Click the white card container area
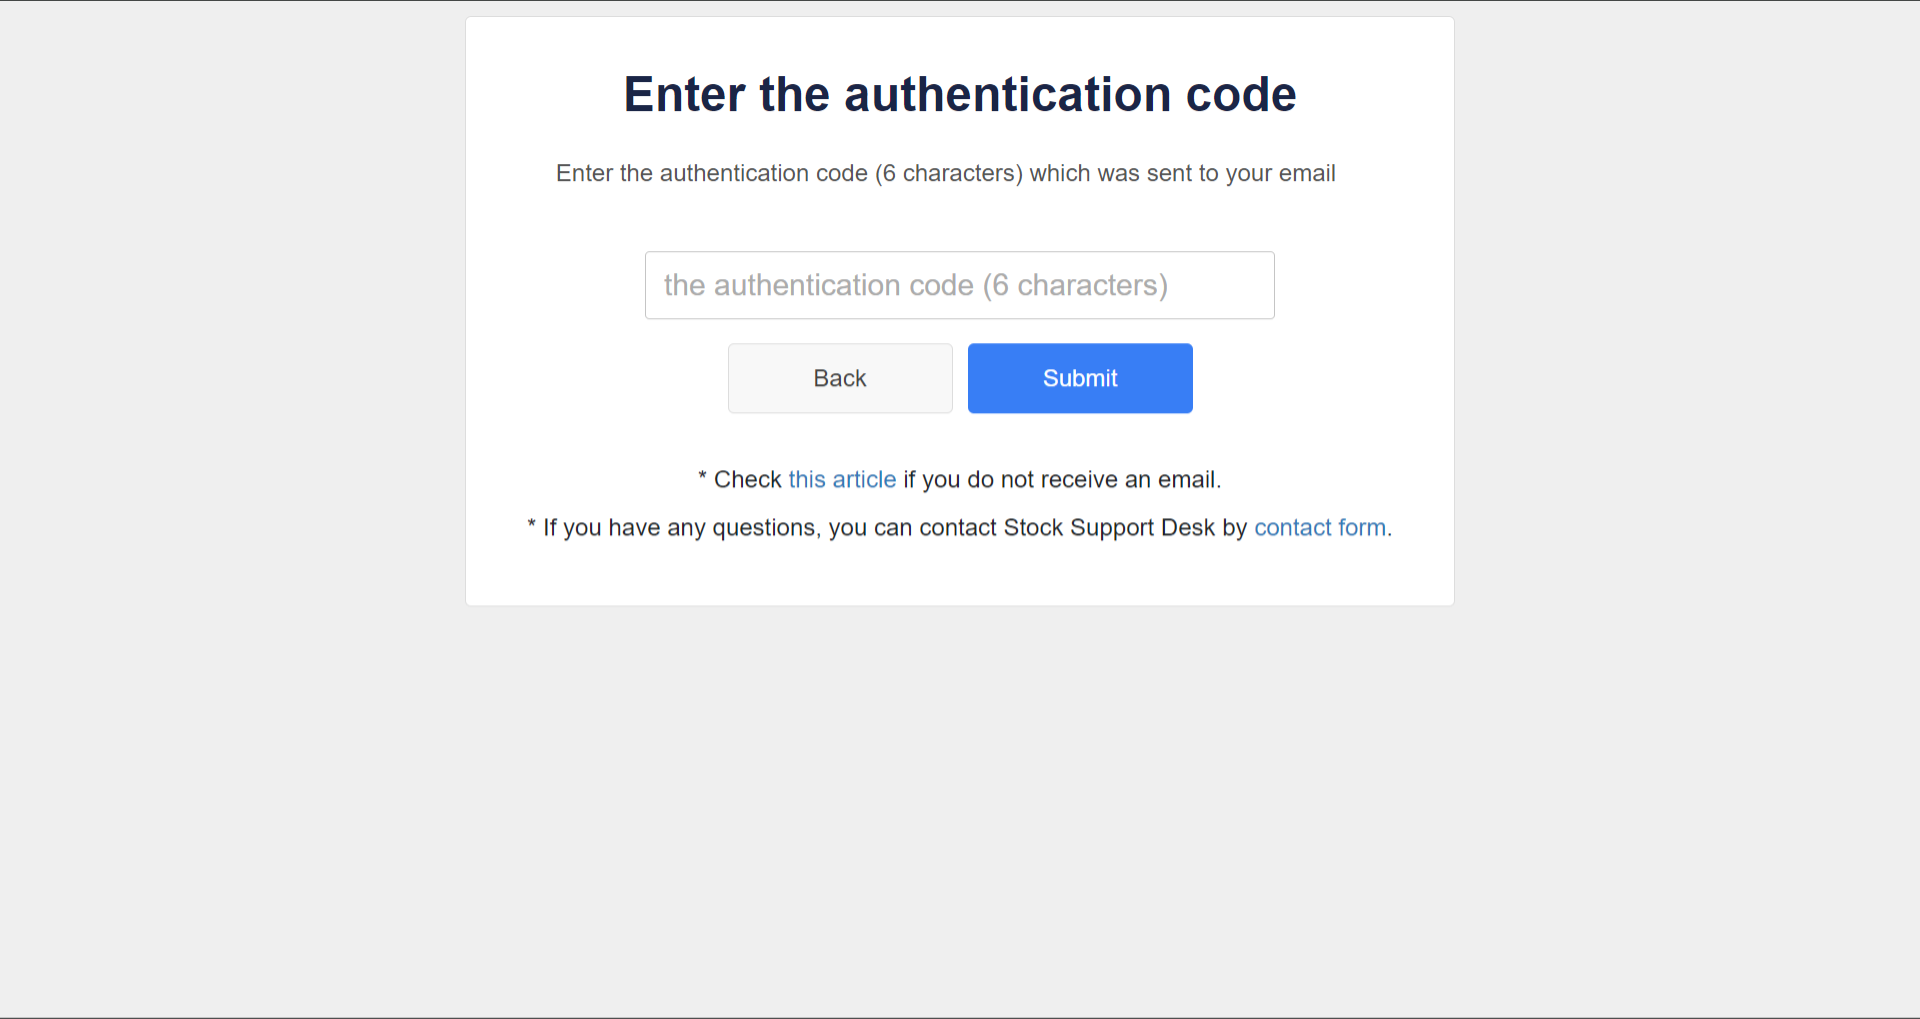1920x1019 pixels. [x=959, y=580]
